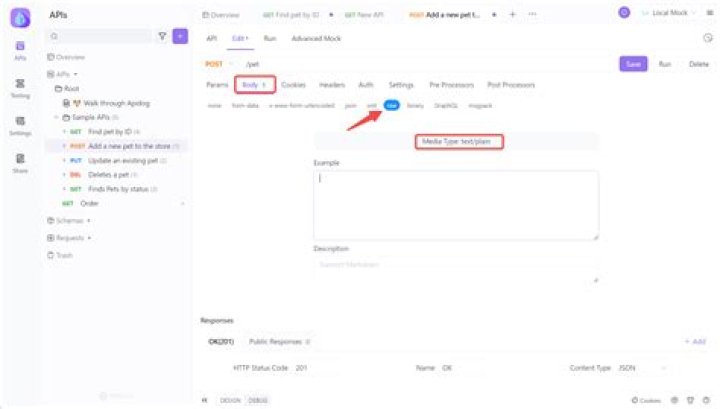Click the hamburger menu icon at top right
The width and height of the screenshot is (720, 409).
click(709, 14)
